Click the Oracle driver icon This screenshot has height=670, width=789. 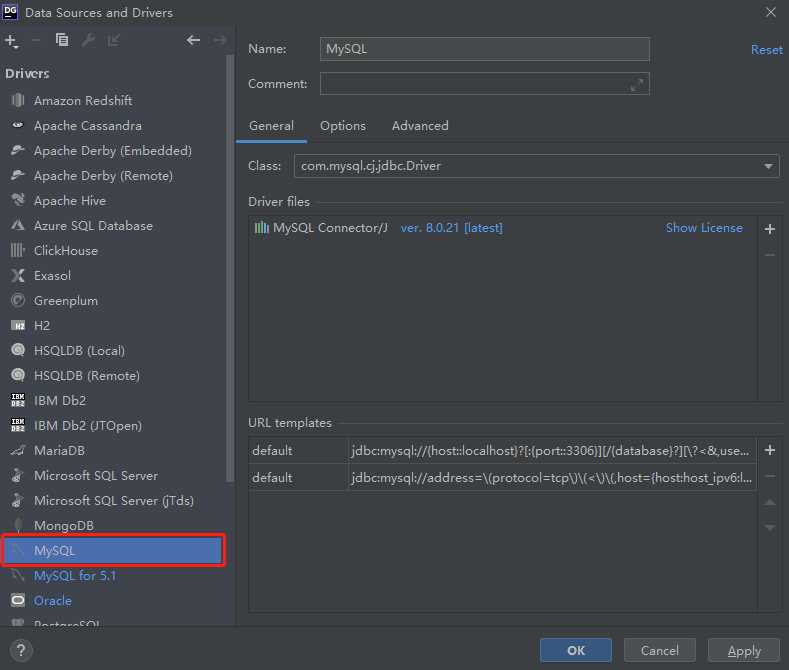(18, 601)
